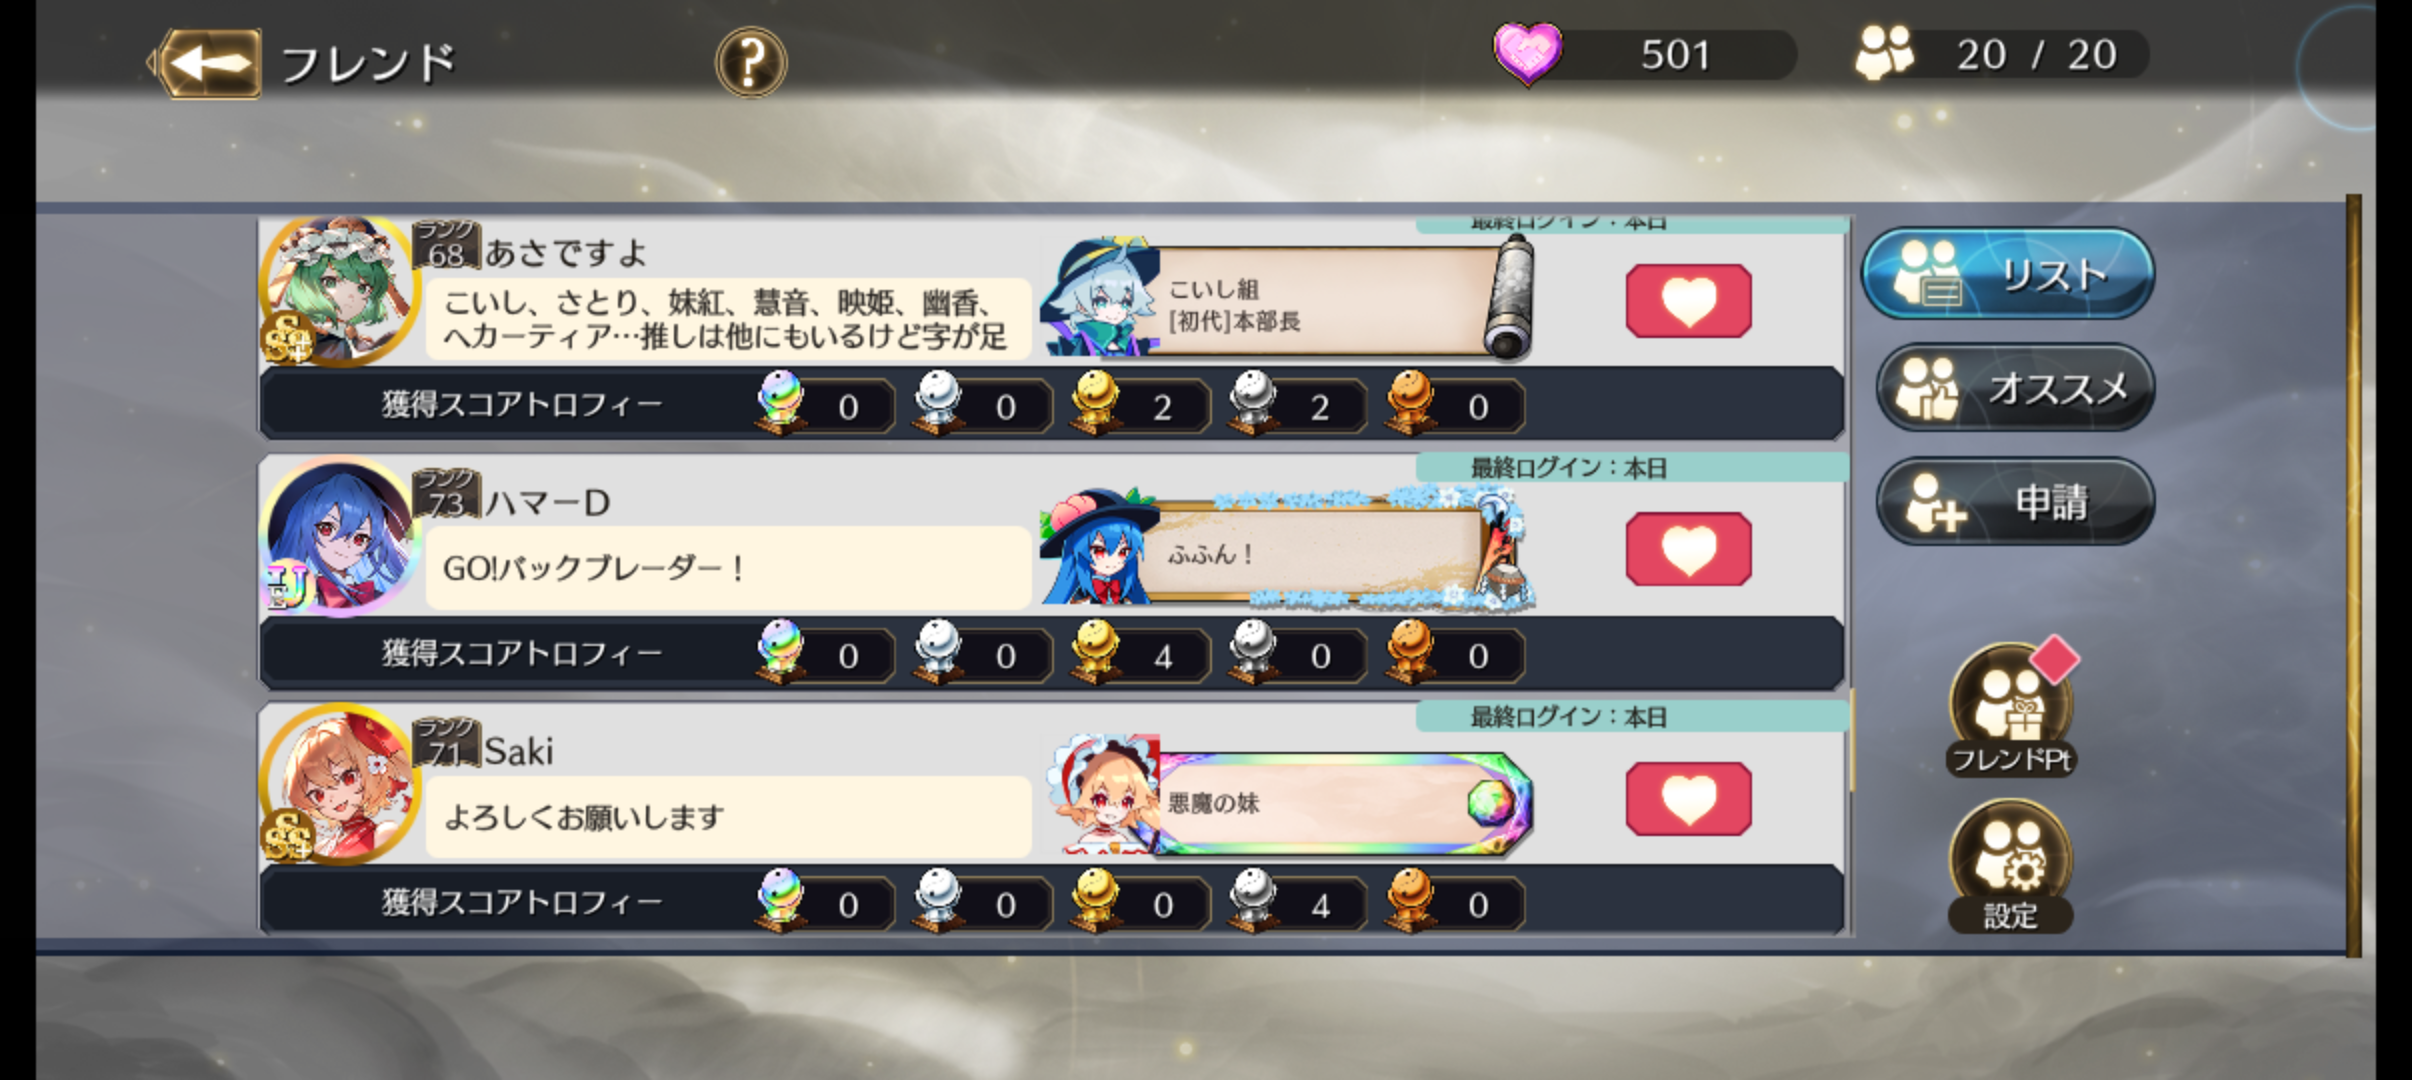Tap the 悪魔の妹 rainbow title banner

click(x=1288, y=799)
